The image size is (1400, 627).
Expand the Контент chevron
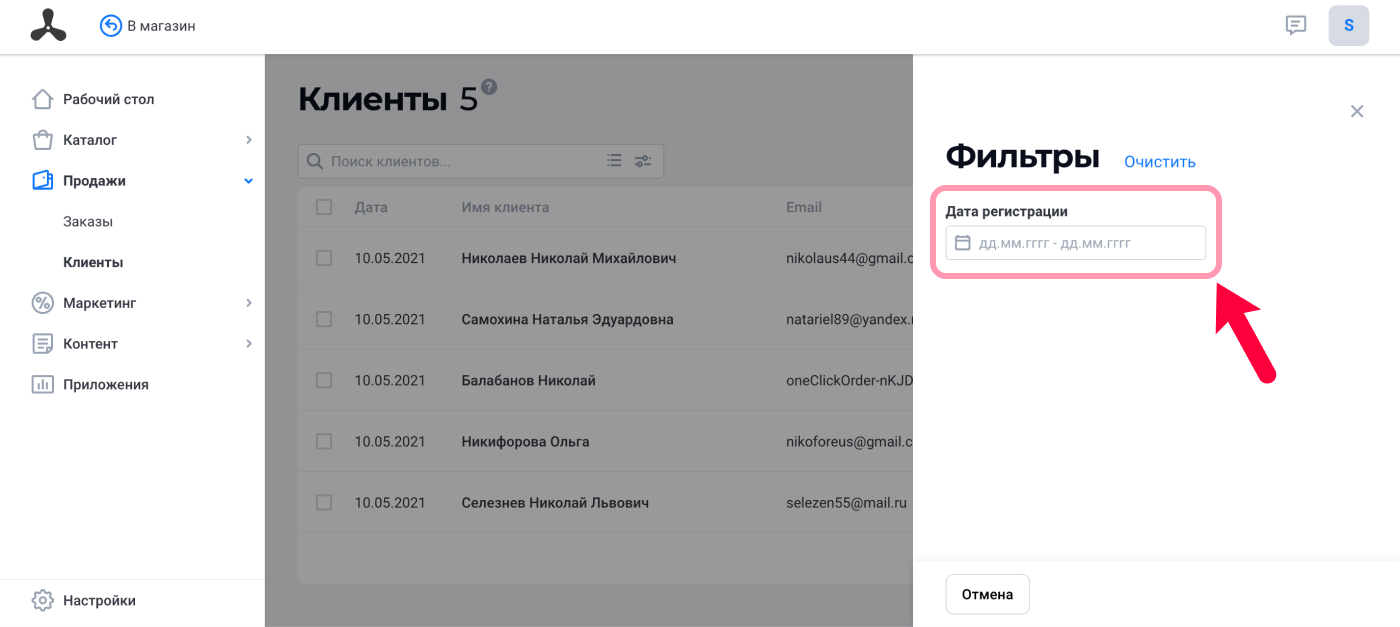click(249, 344)
